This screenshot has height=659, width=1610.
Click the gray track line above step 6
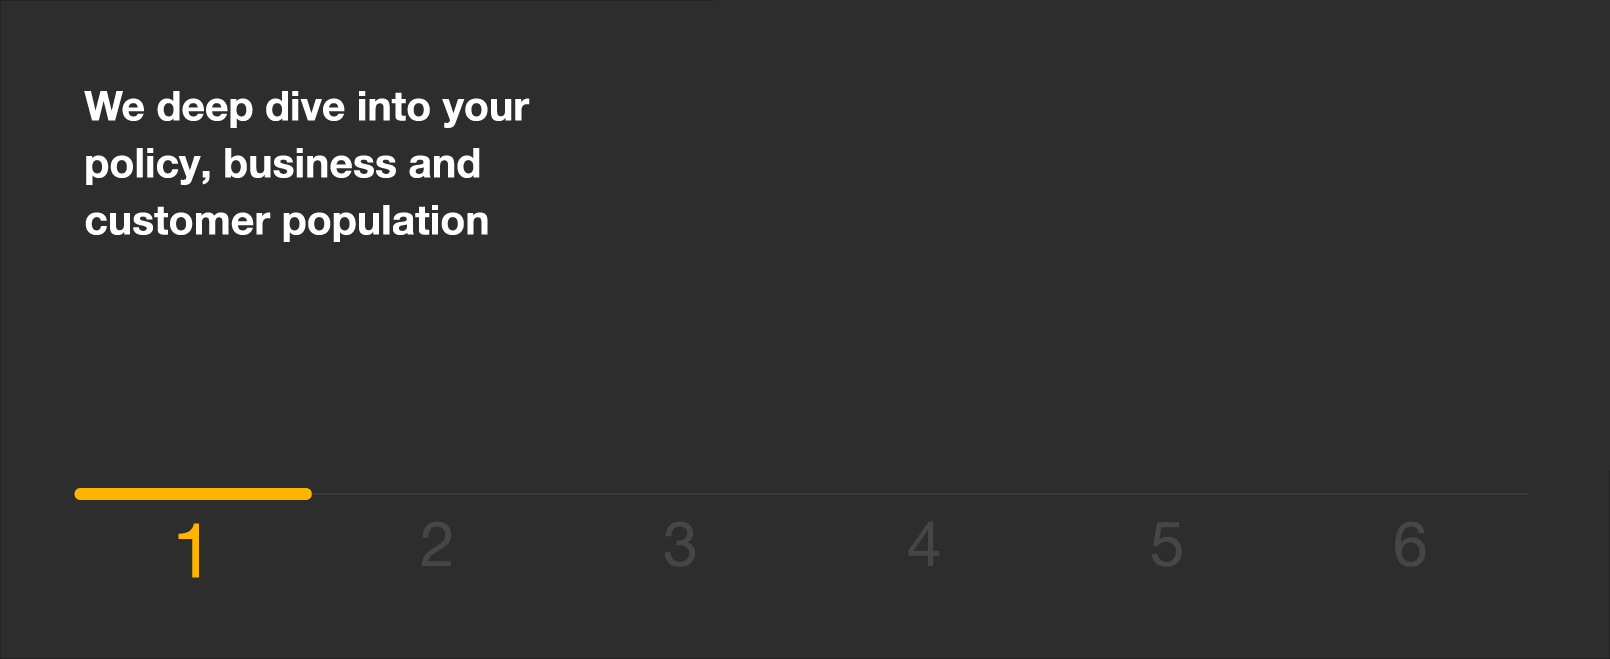(x=1408, y=493)
